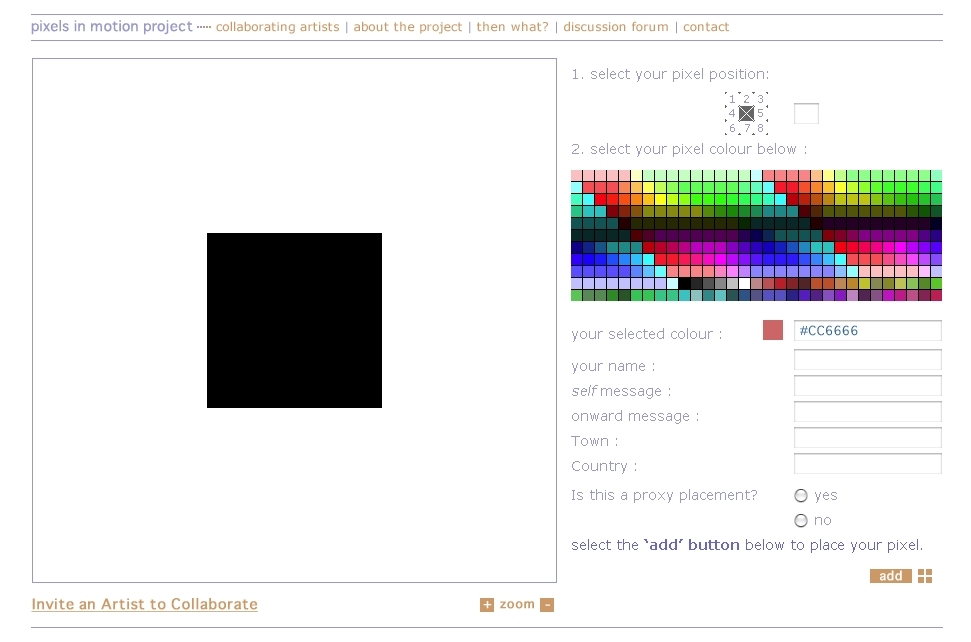Screen dimensions: 971x642
Task: Select pixel position 1 in the selector
Action: 732,99
